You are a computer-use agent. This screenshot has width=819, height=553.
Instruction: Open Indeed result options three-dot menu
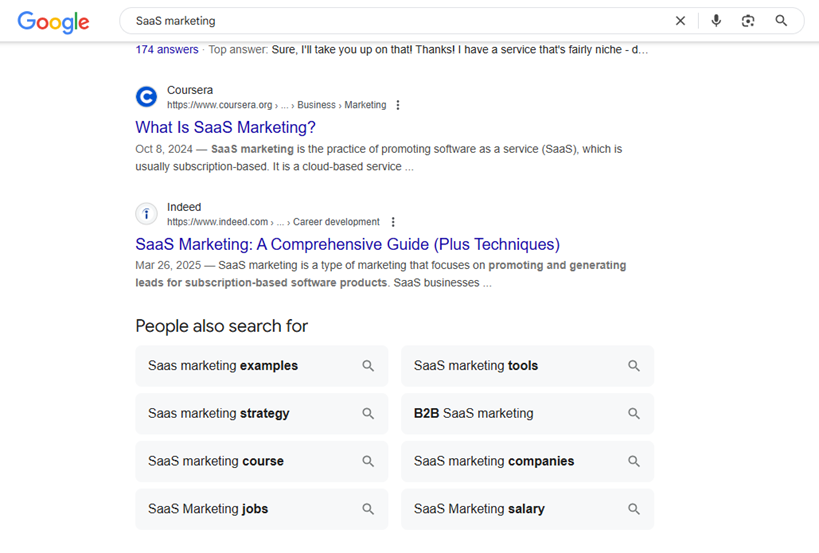(393, 222)
